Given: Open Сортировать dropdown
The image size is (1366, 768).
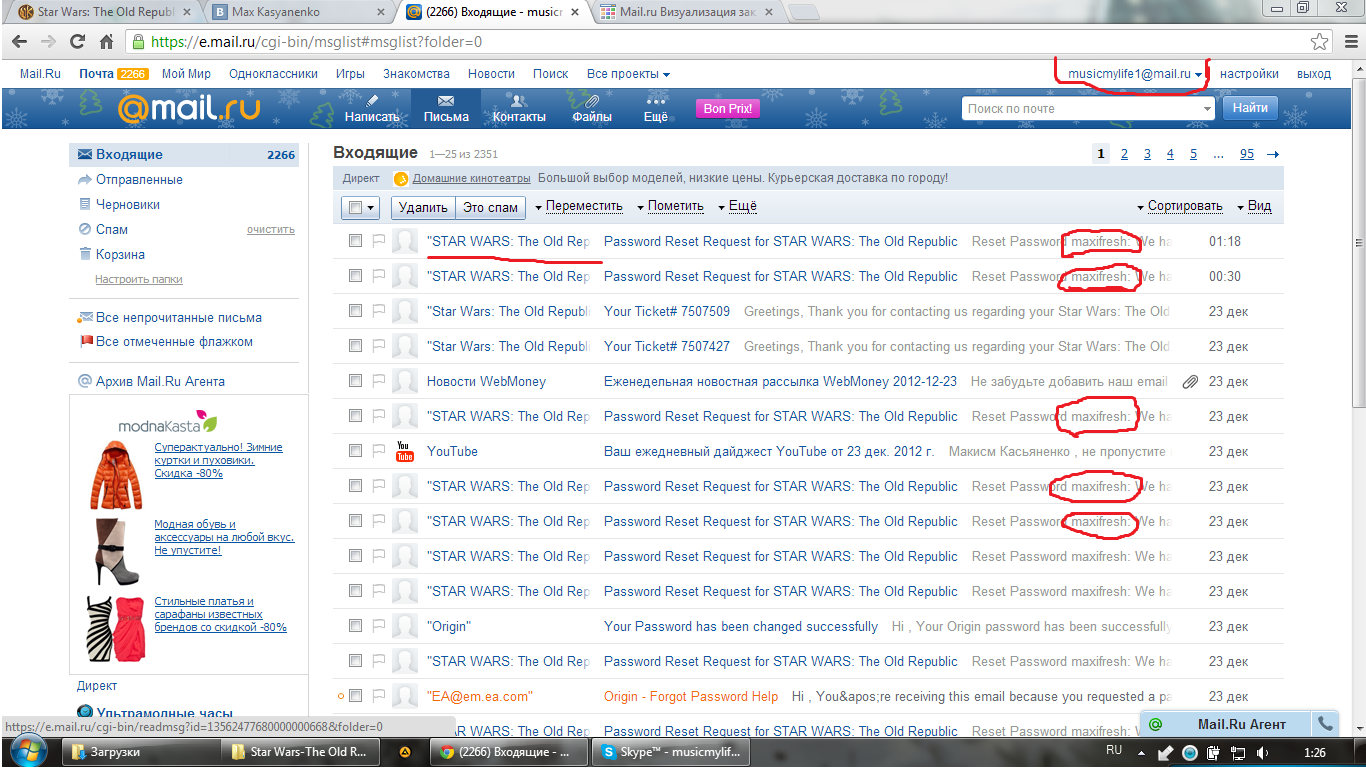Looking at the screenshot, I should click(1180, 207).
